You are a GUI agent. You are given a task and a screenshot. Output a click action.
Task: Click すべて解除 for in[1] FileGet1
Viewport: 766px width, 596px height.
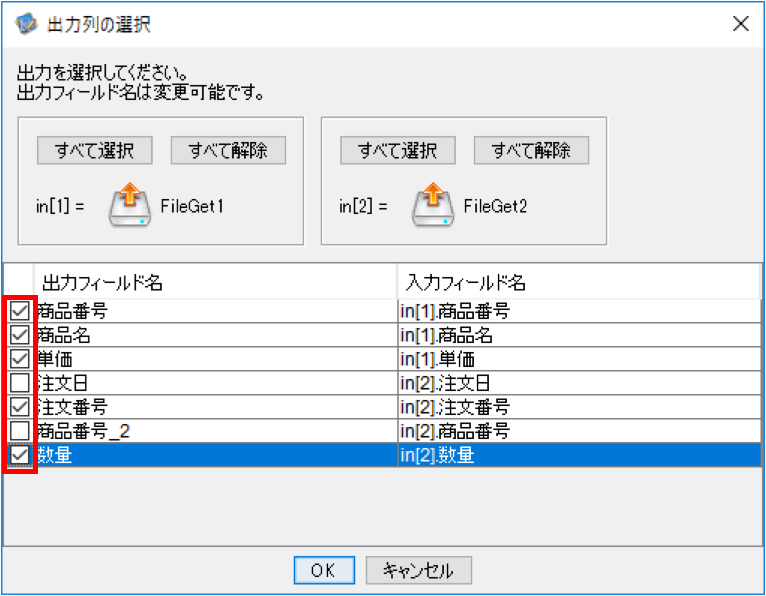pos(228,150)
